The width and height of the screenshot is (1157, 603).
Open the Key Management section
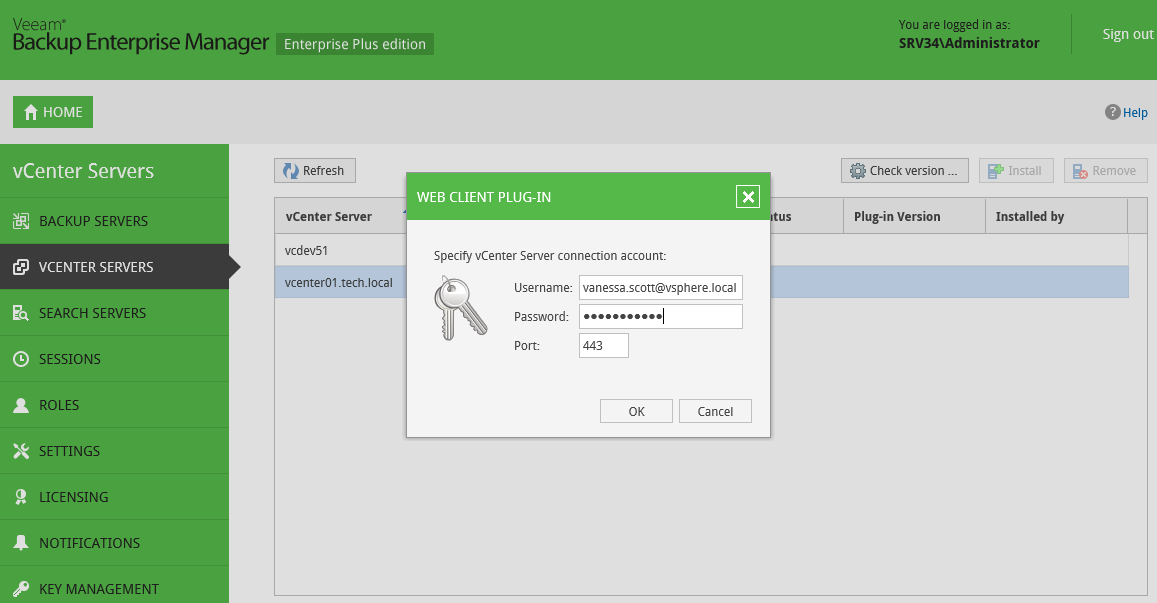click(114, 585)
